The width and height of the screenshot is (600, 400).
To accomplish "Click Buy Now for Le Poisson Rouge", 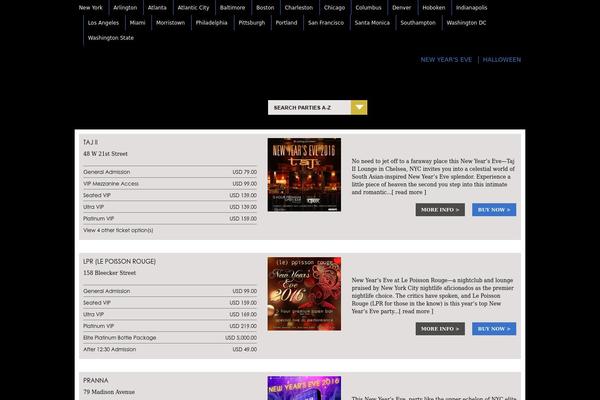I will tap(494, 329).
